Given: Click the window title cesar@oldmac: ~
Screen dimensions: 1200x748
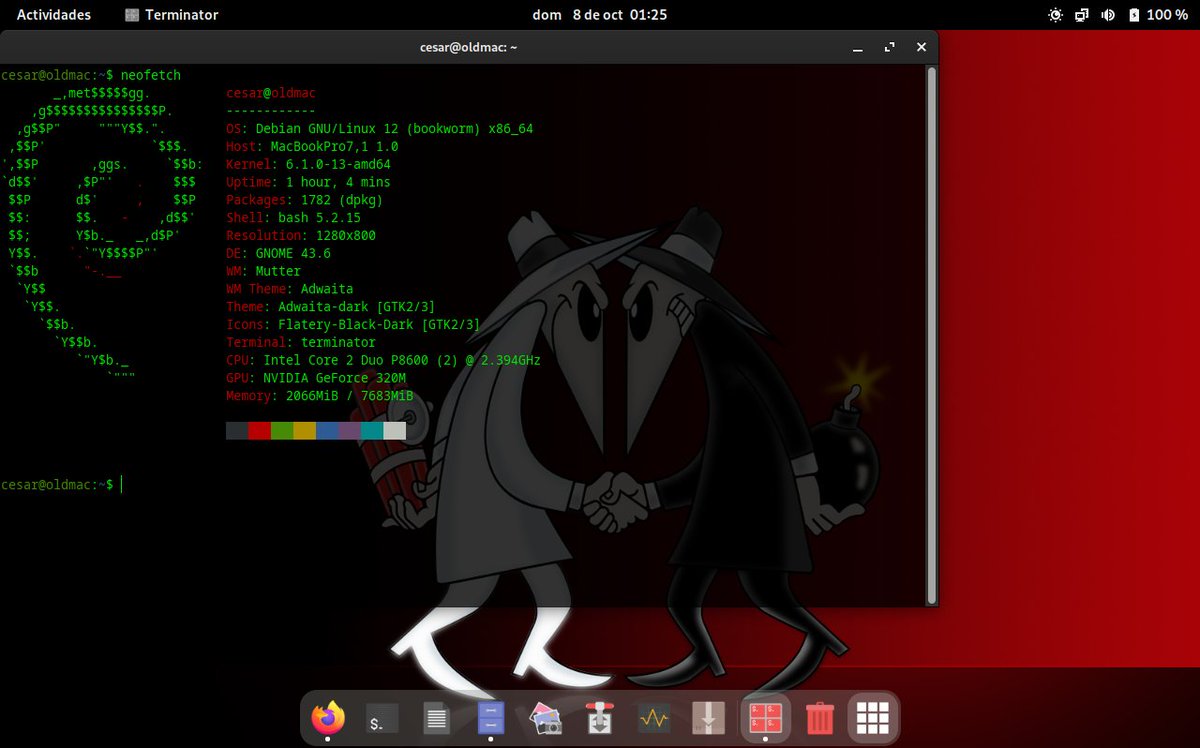Looking at the screenshot, I should (468, 47).
